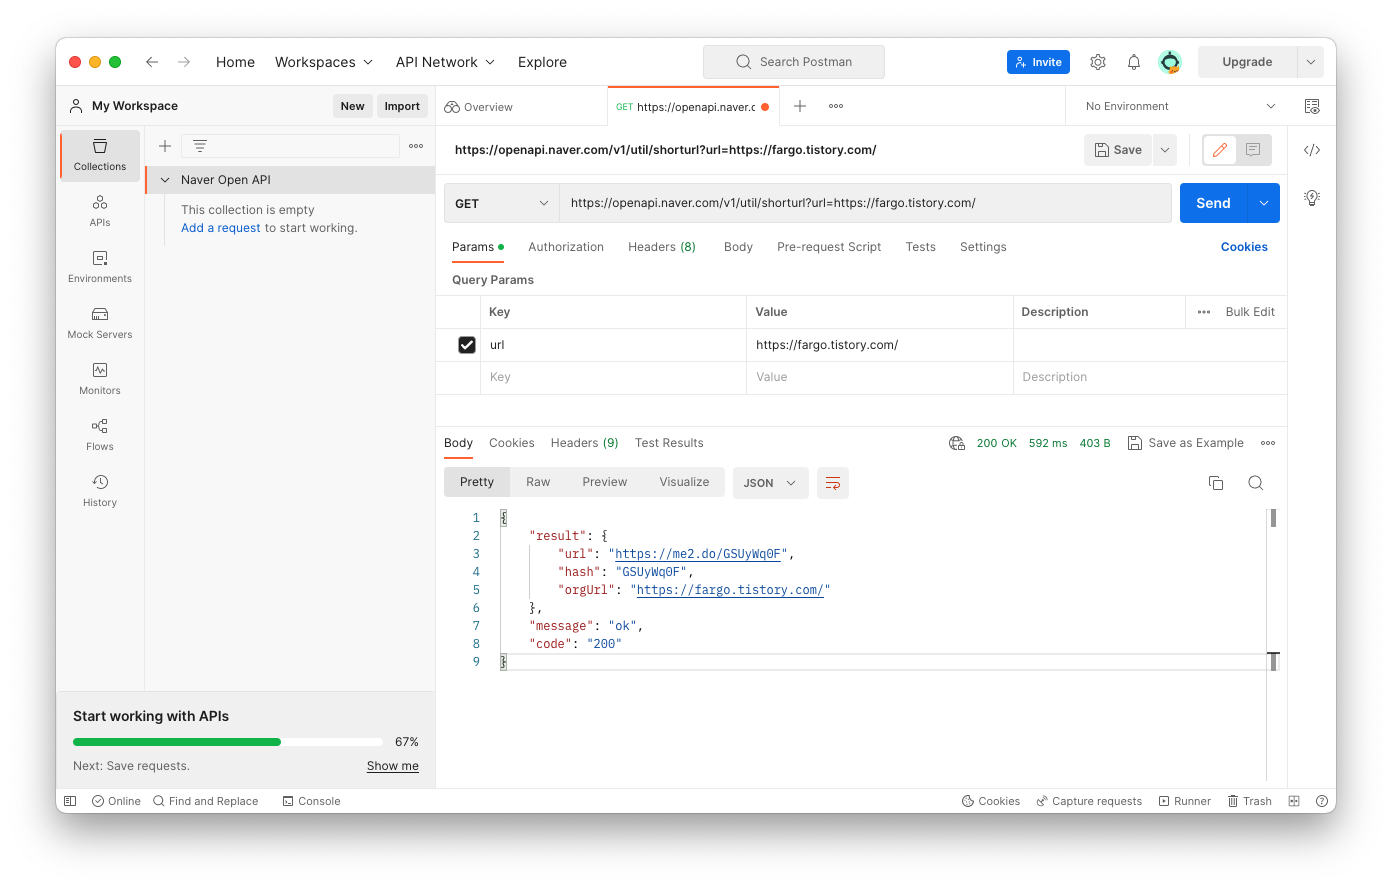The width and height of the screenshot is (1392, 887).
Task: Open the Cookies link in request
Action: pyautogui.click(x=1244, y=247)
